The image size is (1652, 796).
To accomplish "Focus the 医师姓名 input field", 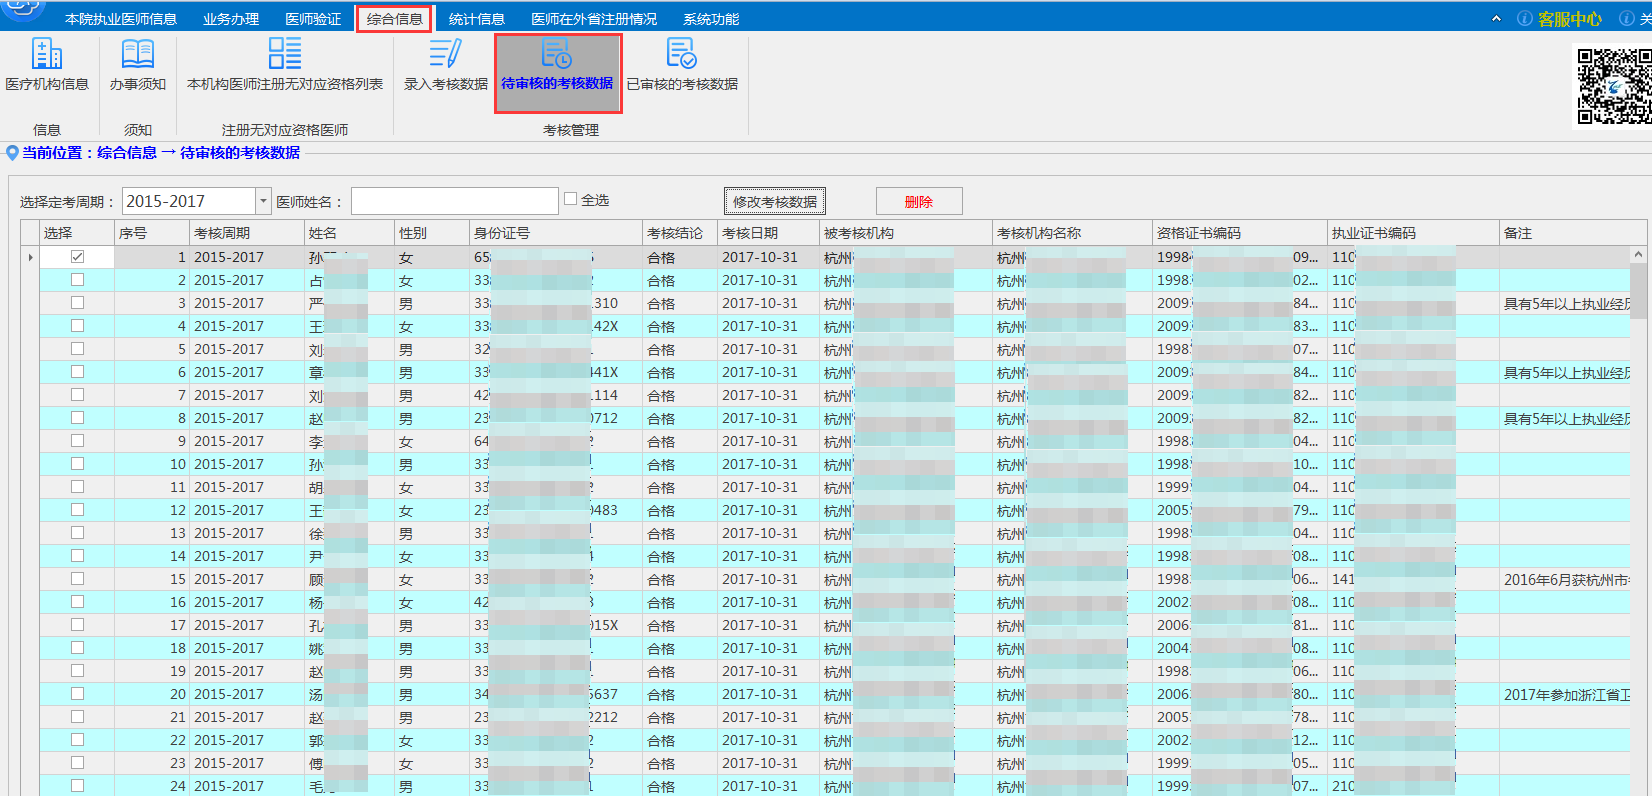I will click(454, 201).
